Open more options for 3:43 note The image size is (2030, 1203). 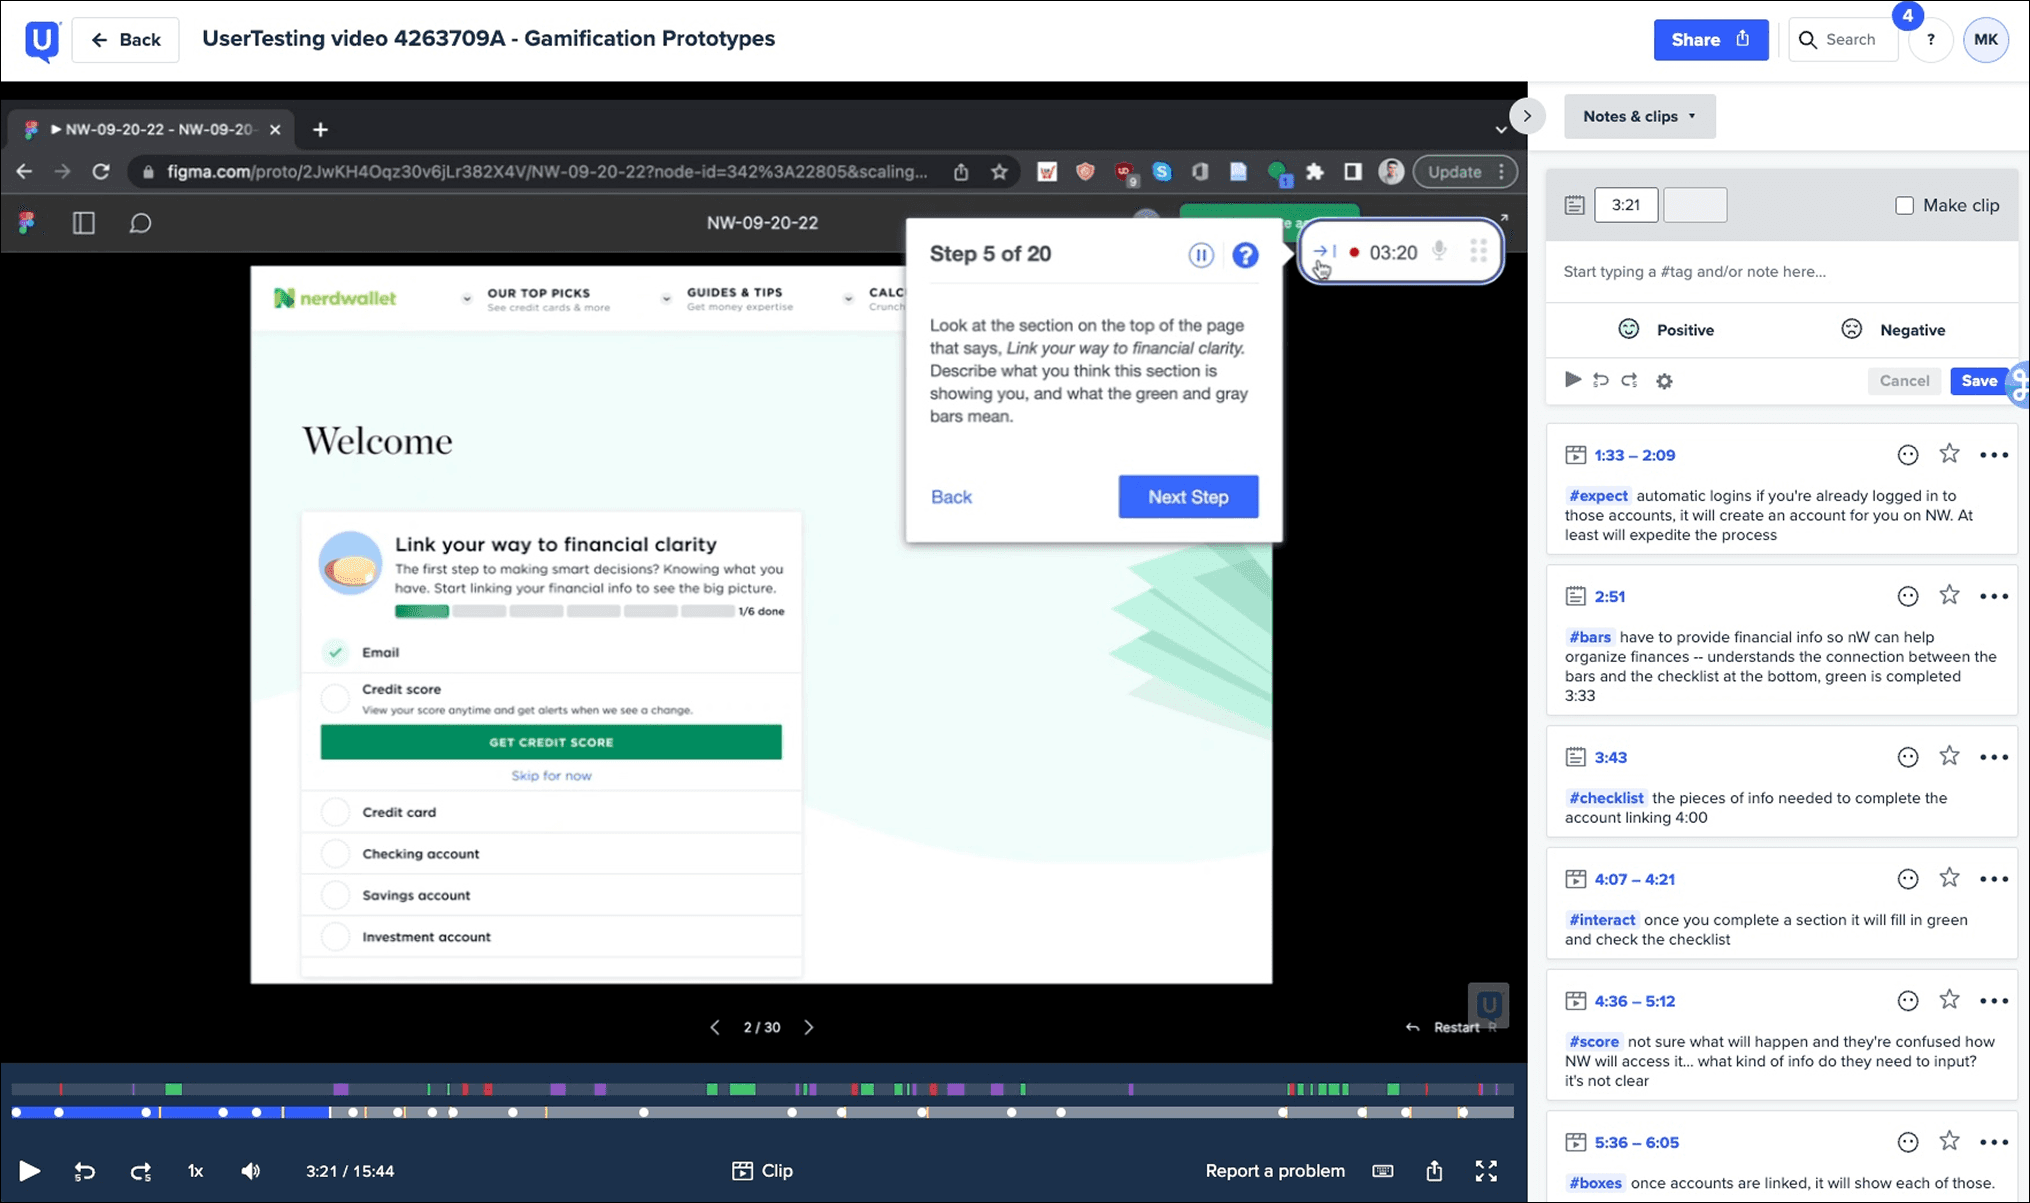(x=1993, y=757)
